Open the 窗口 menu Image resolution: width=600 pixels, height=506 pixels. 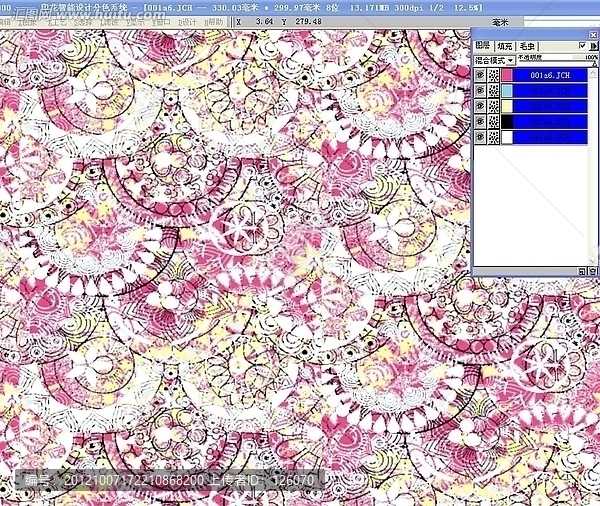(x=161, y=22)
